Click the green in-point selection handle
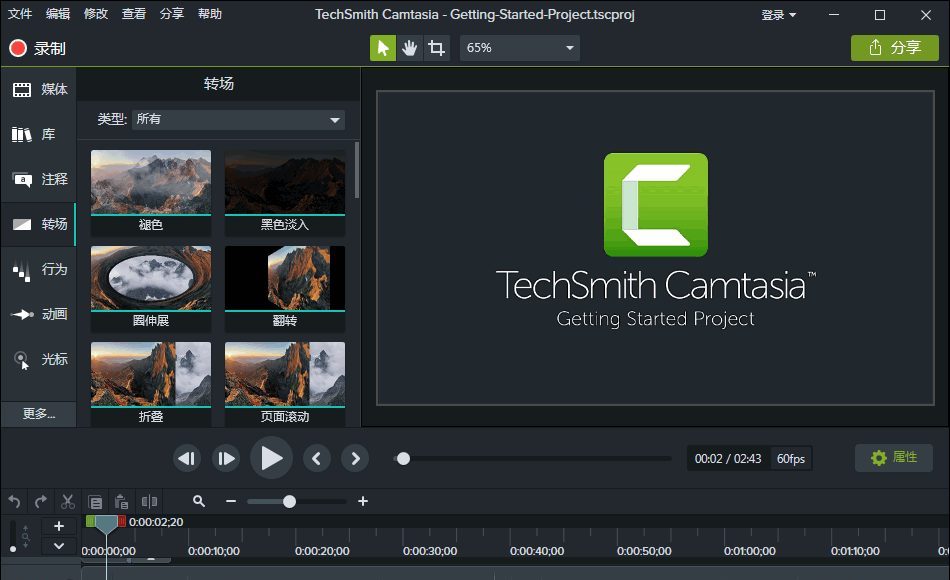This screenshot has width=950, height=580. (90, 521)
